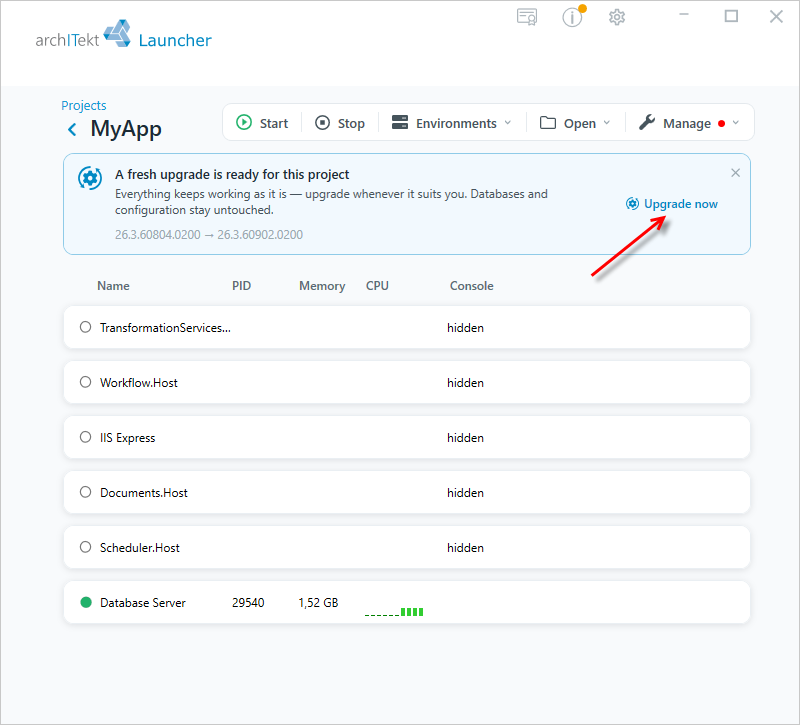Click hidden console status for IIS Express
Image resolution: width=800 pixels, height=725 pixels.
[465, 438]
